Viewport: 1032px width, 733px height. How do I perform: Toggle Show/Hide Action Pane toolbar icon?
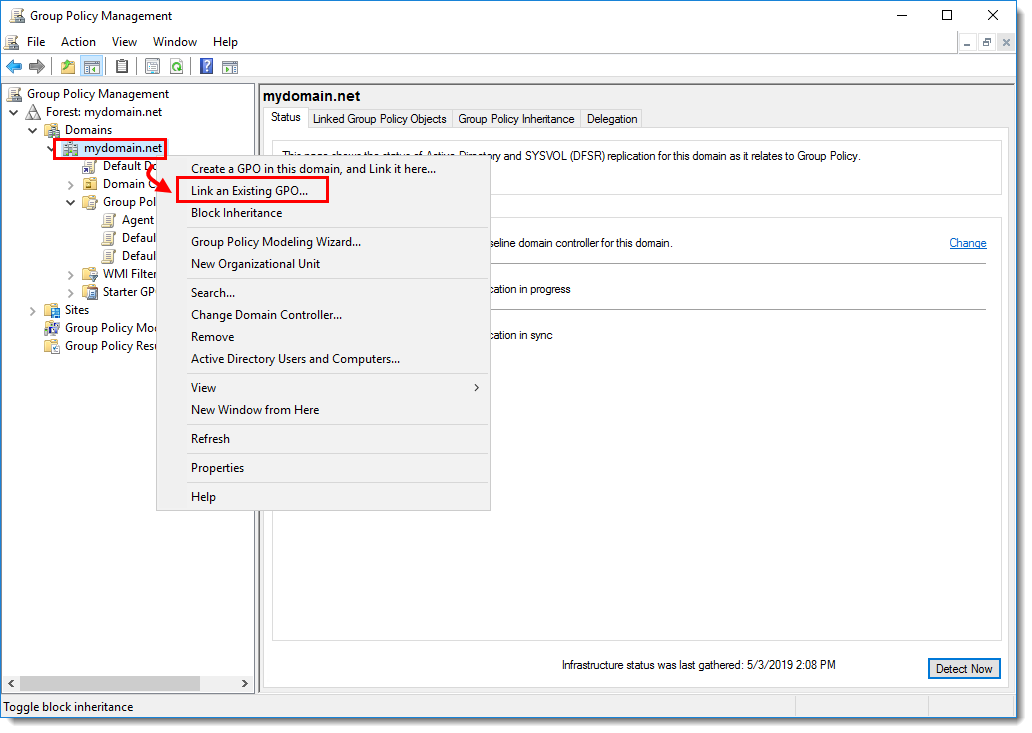[230, 67]
